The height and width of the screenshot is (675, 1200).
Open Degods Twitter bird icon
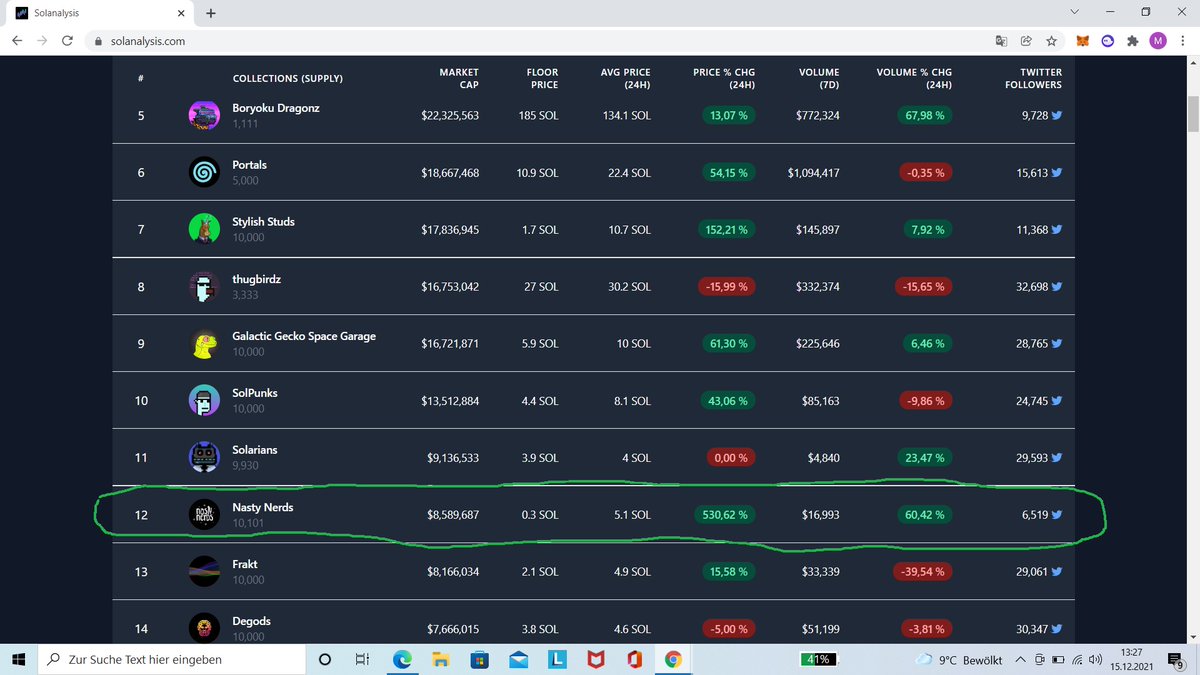coord(1056,629)
